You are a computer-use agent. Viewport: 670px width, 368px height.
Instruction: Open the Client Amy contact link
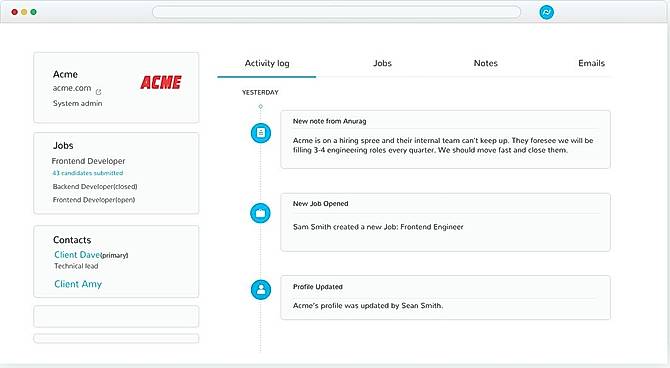tap(78, 284)
